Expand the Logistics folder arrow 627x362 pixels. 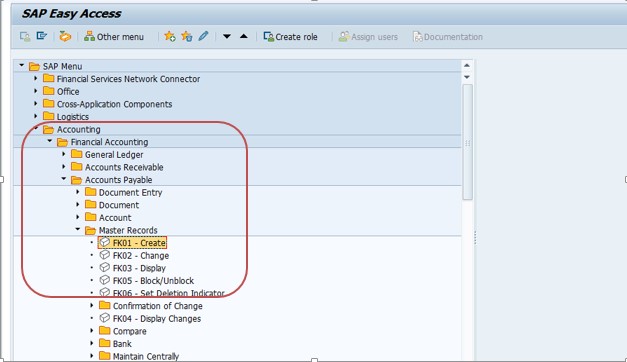point(36,116)
